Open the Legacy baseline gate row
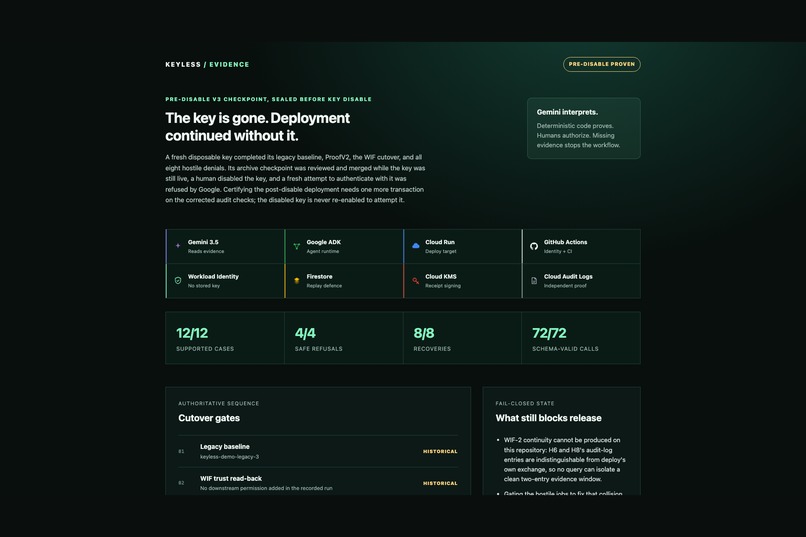Screen dimensions: 806x537 click(x=318, y=451)
